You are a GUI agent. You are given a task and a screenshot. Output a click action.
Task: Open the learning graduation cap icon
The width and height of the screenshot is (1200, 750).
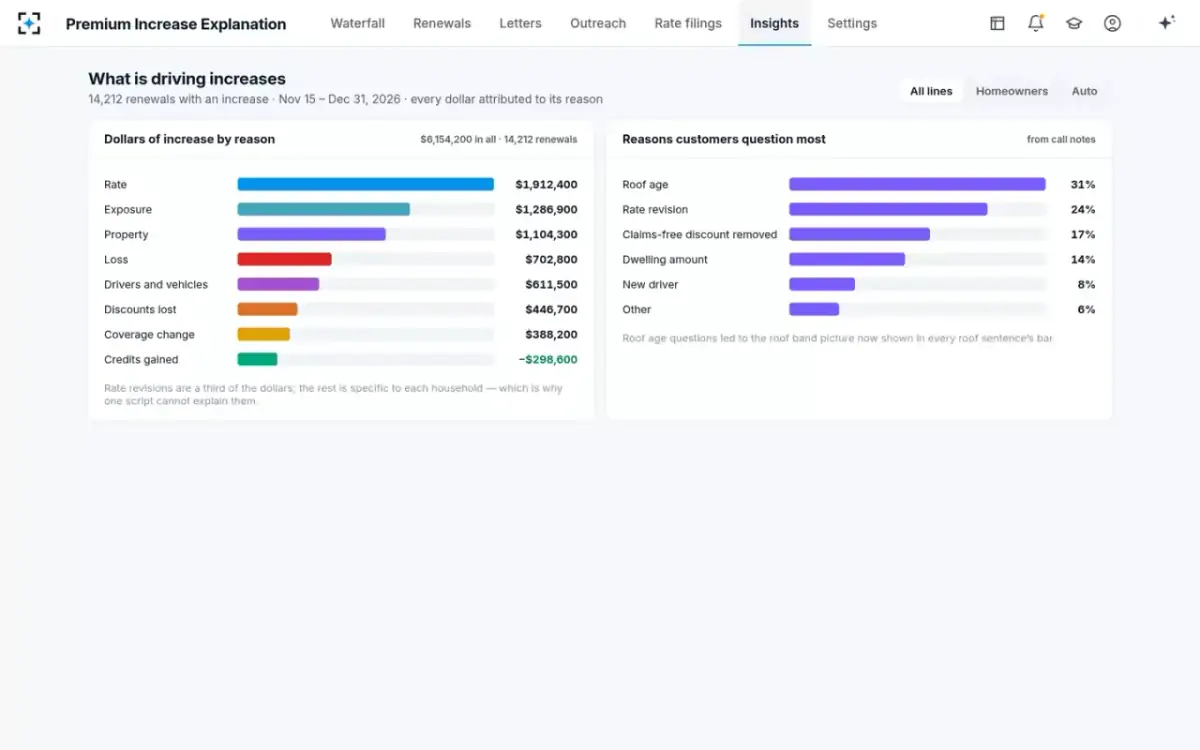tap(1074, 23)
